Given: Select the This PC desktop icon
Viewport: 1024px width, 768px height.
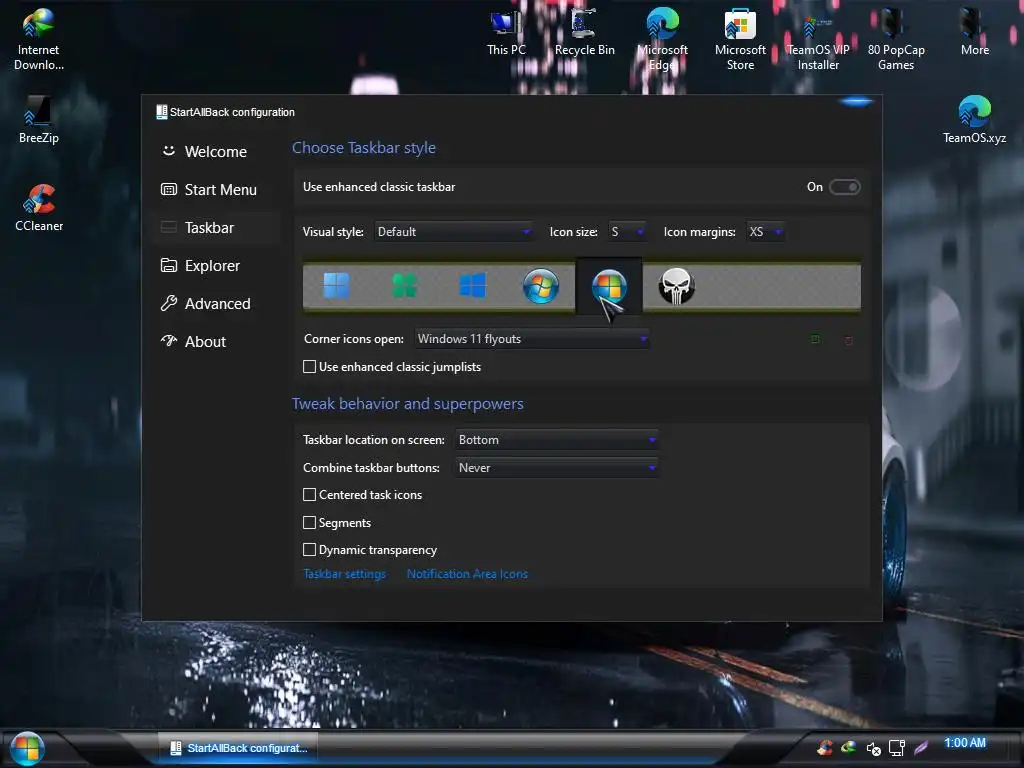Looking at the screenshot, I should [x=506, y=32].
